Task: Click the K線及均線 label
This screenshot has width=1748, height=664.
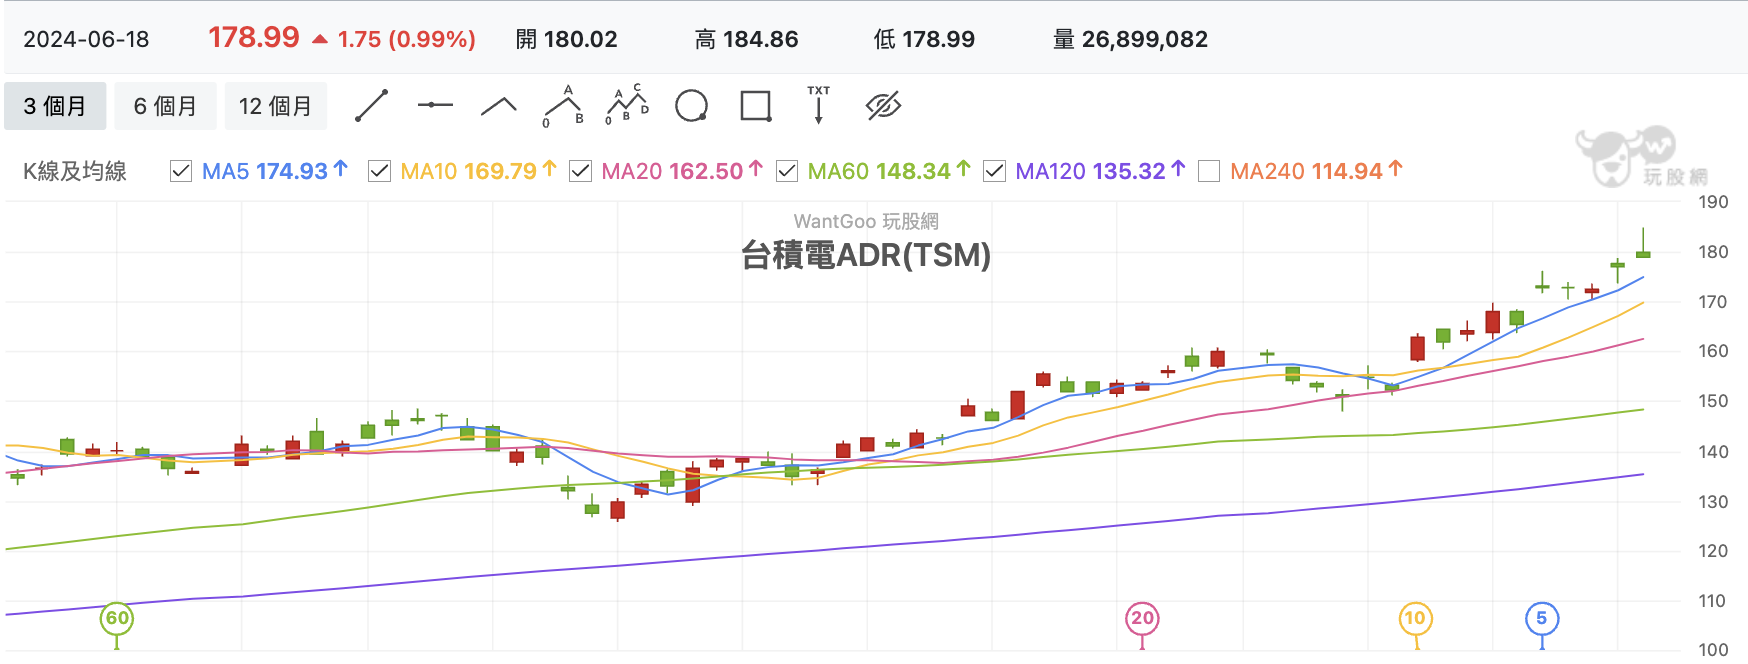Action: click(x=75, y=171)
